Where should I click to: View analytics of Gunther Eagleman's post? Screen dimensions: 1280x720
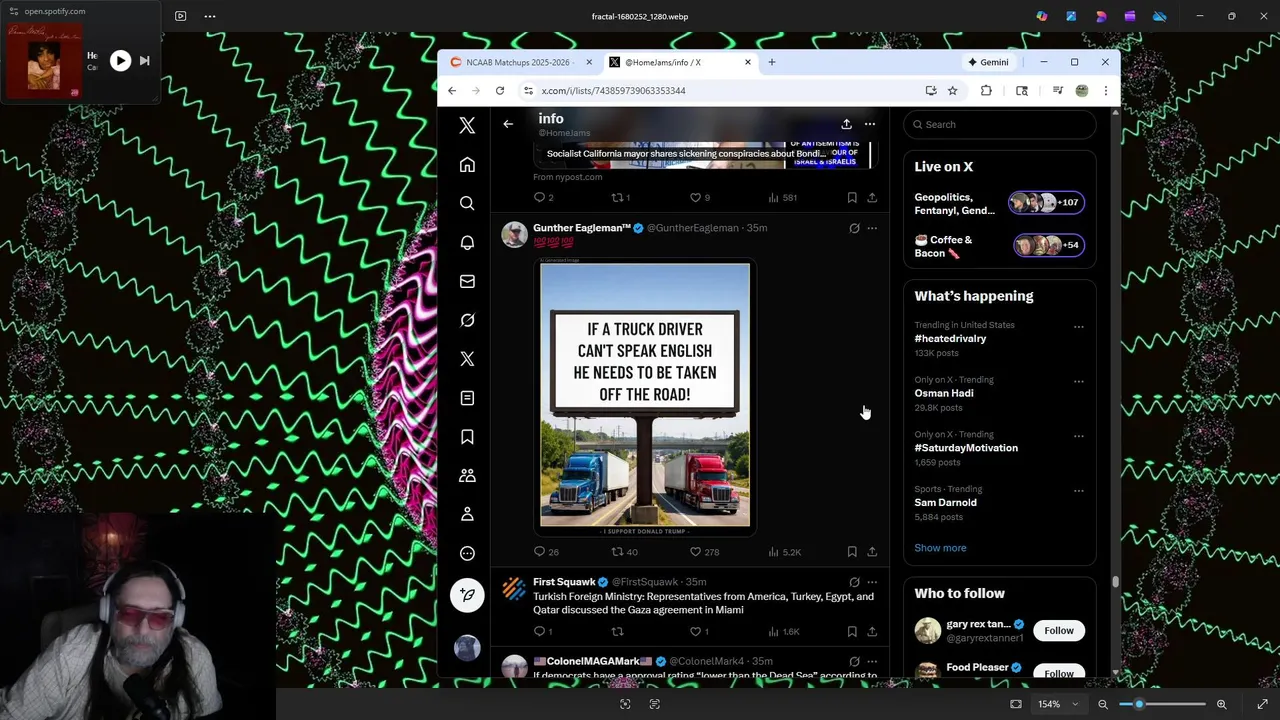pos(785,552)
